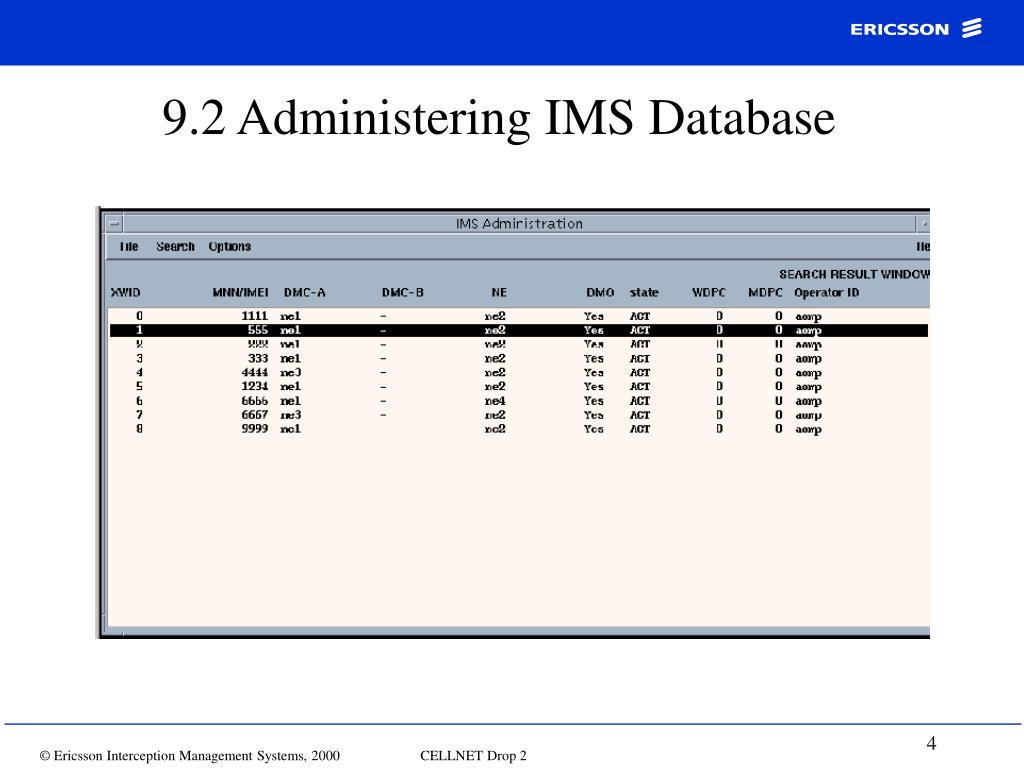Select the highlighted row 555

click(519, 330)
